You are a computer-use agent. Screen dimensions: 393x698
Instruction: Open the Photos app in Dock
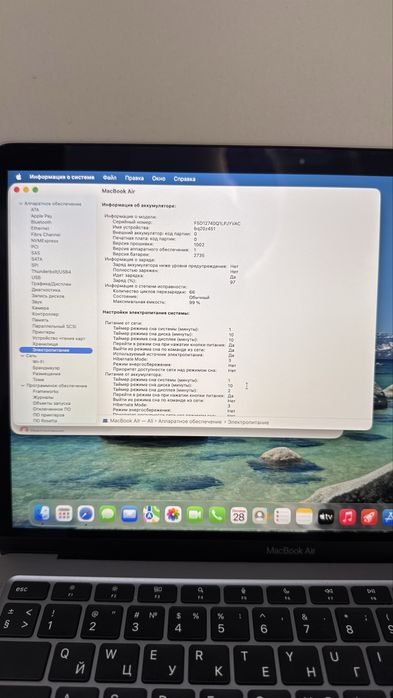pos(173,515)
